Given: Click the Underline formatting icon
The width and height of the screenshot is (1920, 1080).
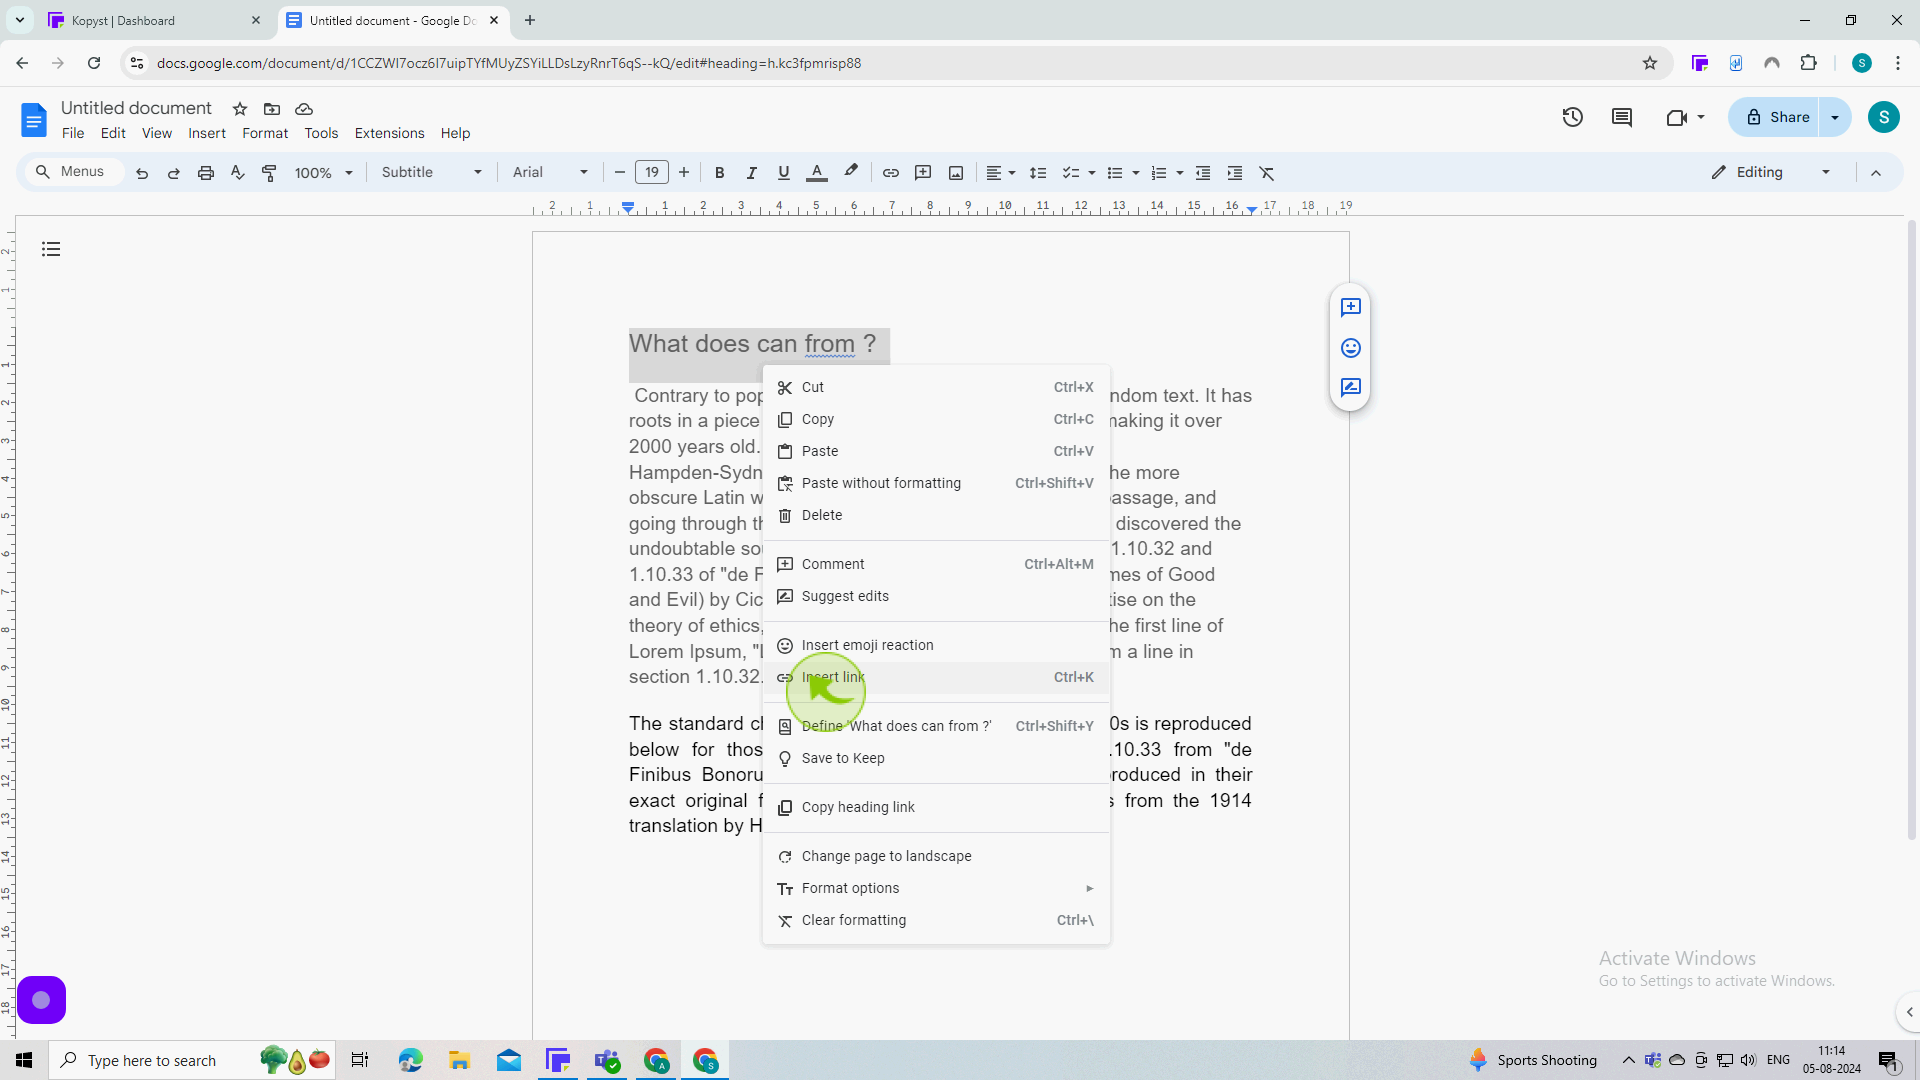Looking at the screenshot, I should click(783, 173).
